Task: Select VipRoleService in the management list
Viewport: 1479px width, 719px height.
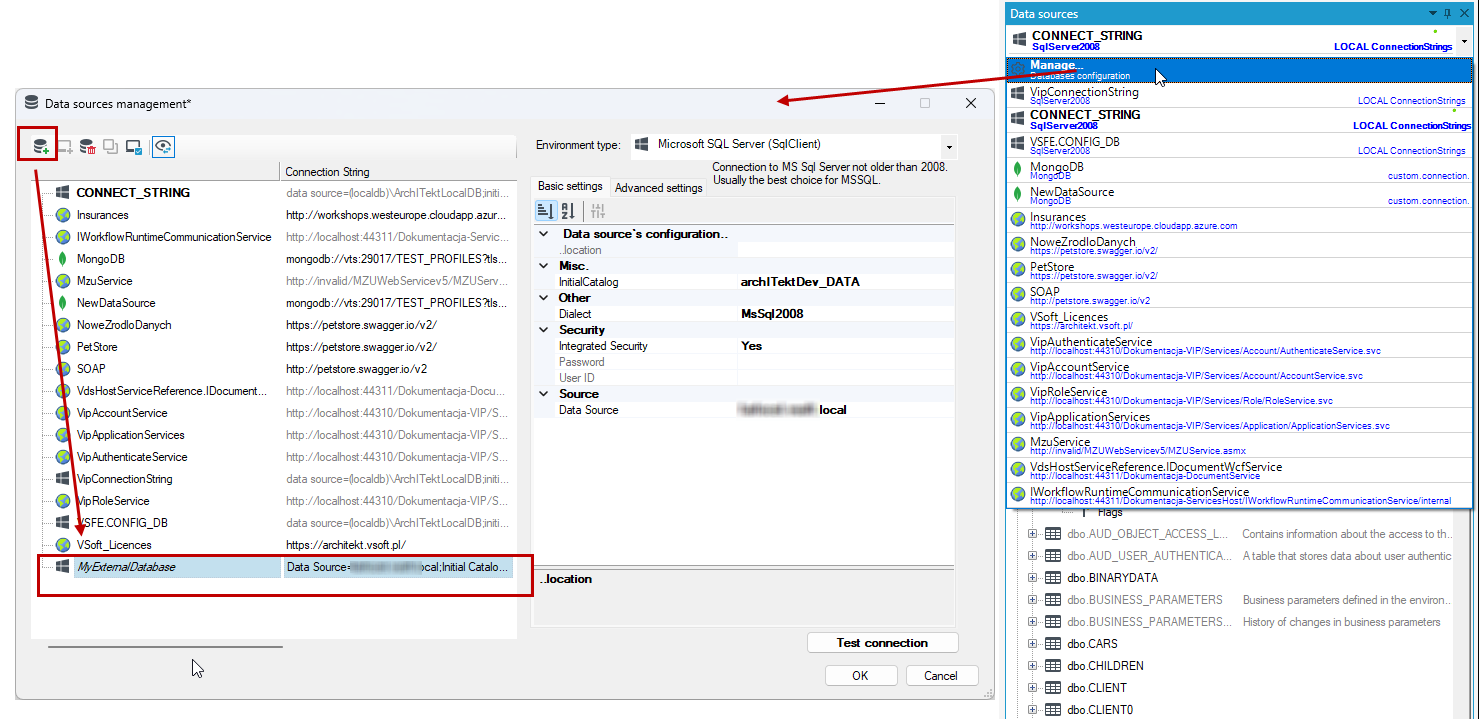Action: 113,501
